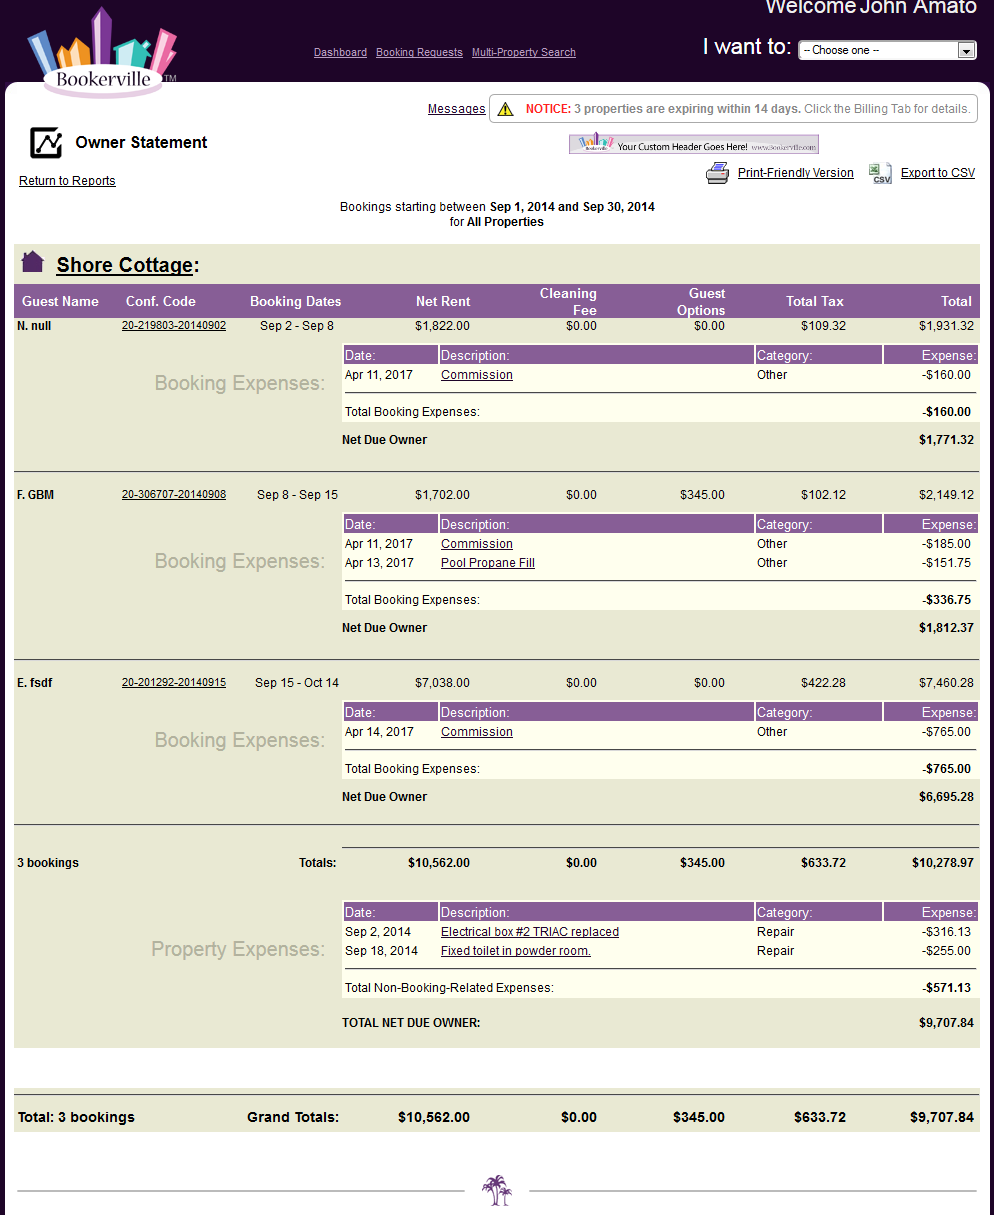Click the printer icon
994x1215 pixels.
[717, 173]
